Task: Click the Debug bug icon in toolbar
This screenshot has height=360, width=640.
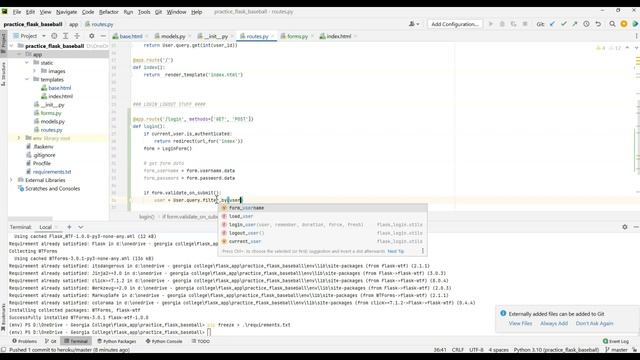Action: (x=502, y=24)
